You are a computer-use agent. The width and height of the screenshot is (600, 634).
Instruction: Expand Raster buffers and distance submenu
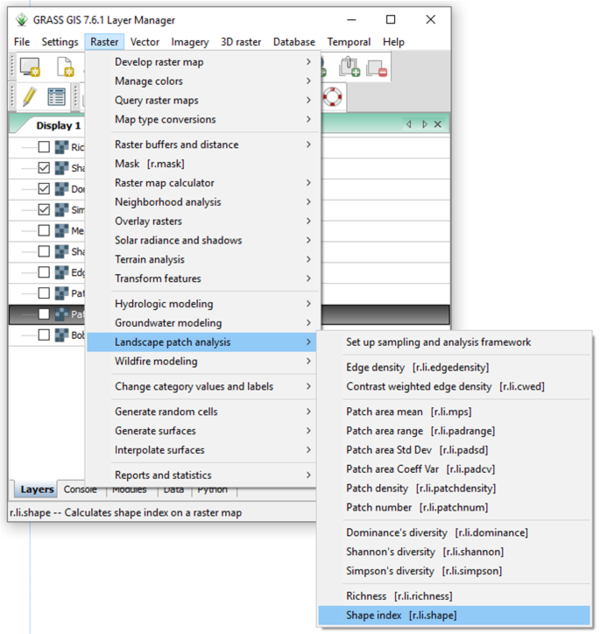[203, 144]
